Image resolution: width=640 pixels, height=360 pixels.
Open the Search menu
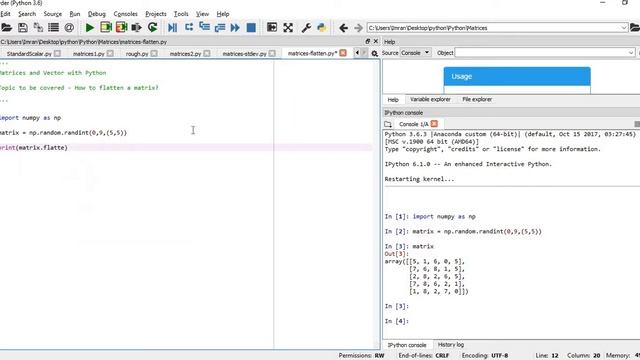(x=27, y=14)
